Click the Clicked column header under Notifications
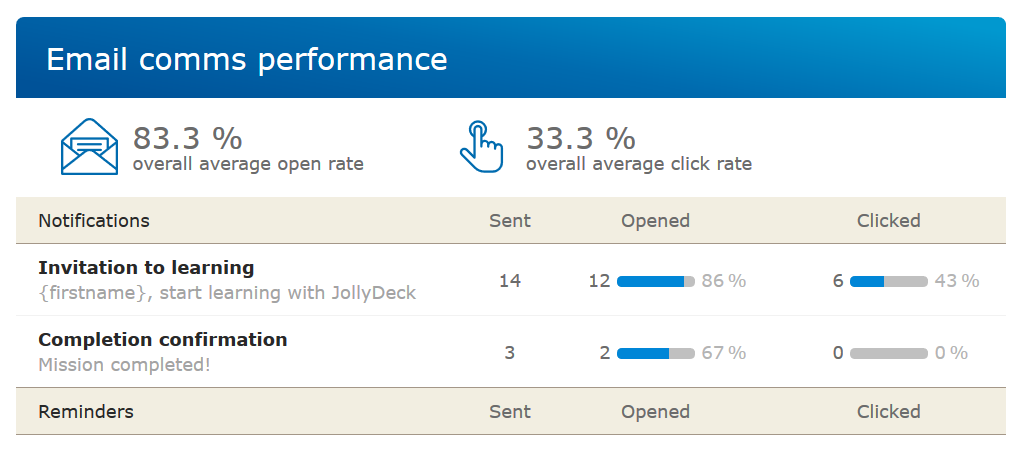The height and width of the screenshot is (451, 1022). tap(888, 221)
